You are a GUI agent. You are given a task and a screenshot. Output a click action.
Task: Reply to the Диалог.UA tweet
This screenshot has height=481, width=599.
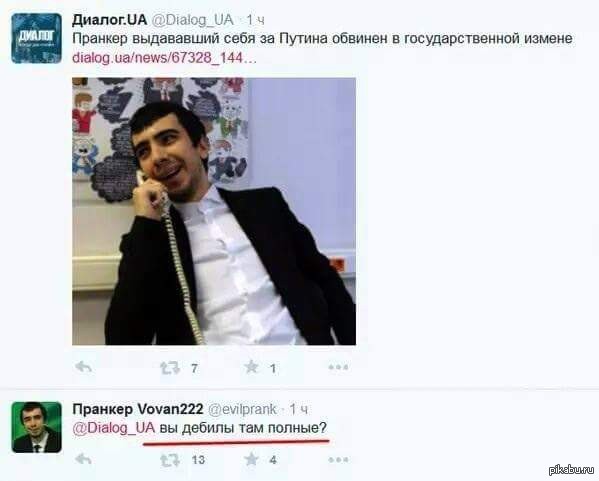coord(84,367)
